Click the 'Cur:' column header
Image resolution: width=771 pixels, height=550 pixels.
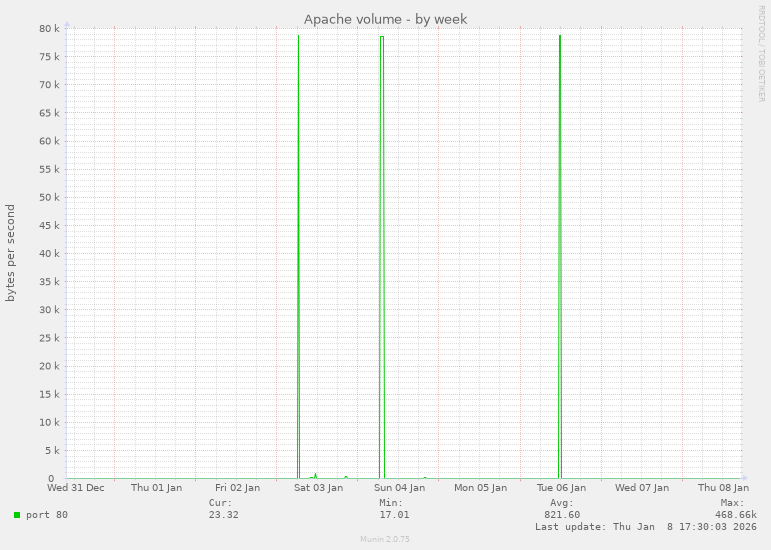pyautogui.click(x=220, y=503)
